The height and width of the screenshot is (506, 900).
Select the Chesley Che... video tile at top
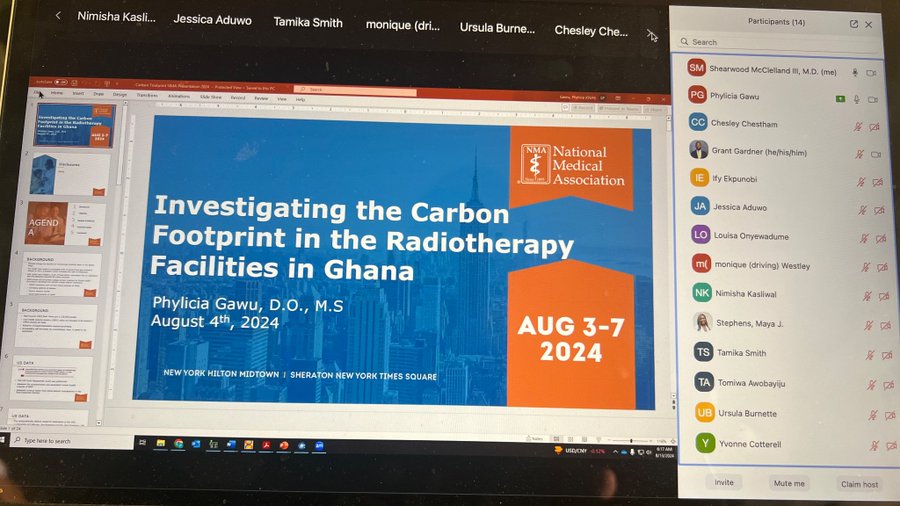[x=591, y=31]
